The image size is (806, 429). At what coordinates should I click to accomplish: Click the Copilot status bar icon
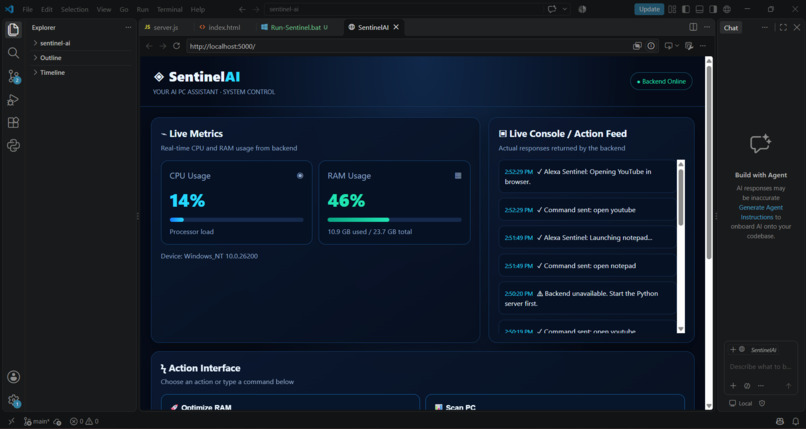[x=780, y=421]
